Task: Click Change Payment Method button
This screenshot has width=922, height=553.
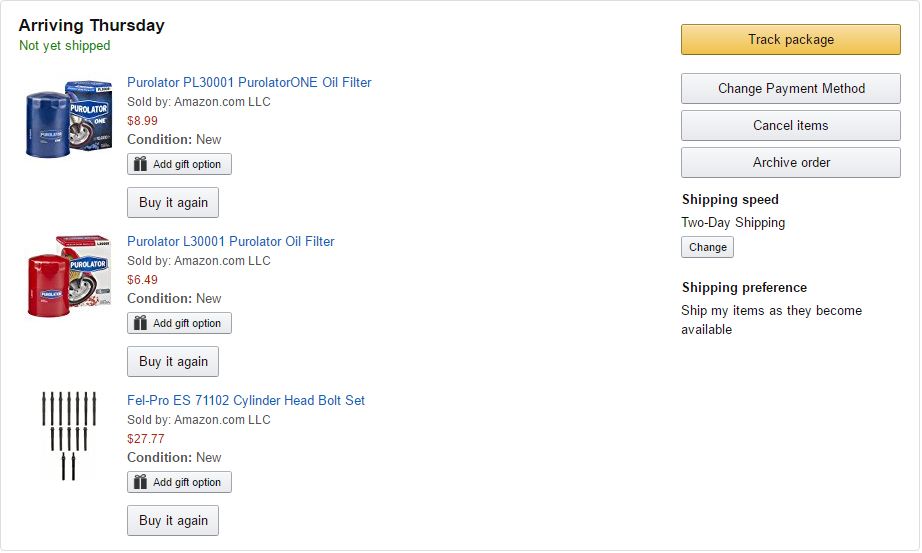Action: (x=790, y=88)
